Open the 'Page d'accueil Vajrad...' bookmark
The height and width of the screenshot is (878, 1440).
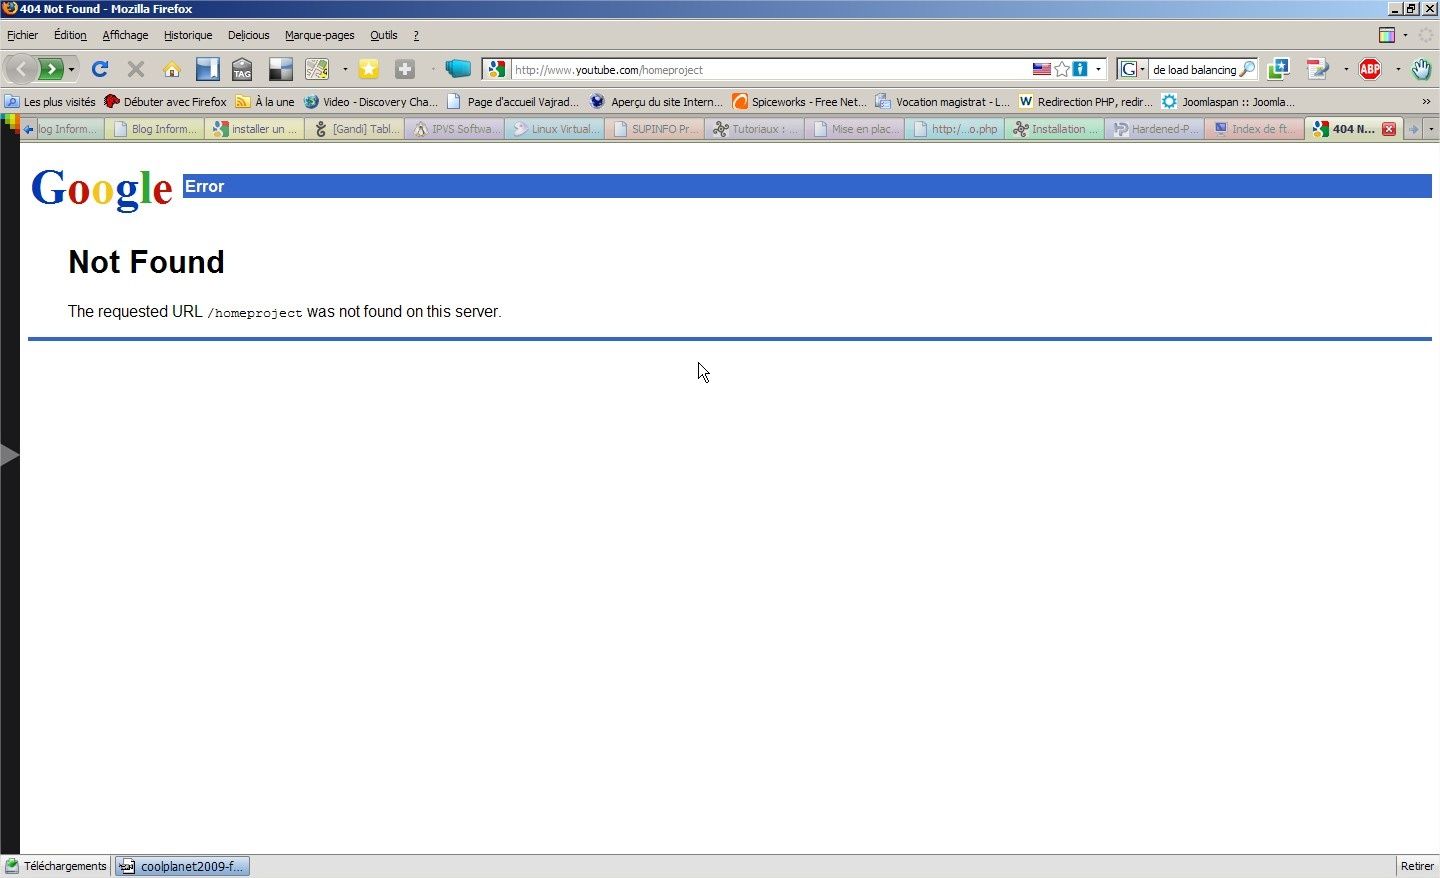pyautogui.click(x=513, y=102)
